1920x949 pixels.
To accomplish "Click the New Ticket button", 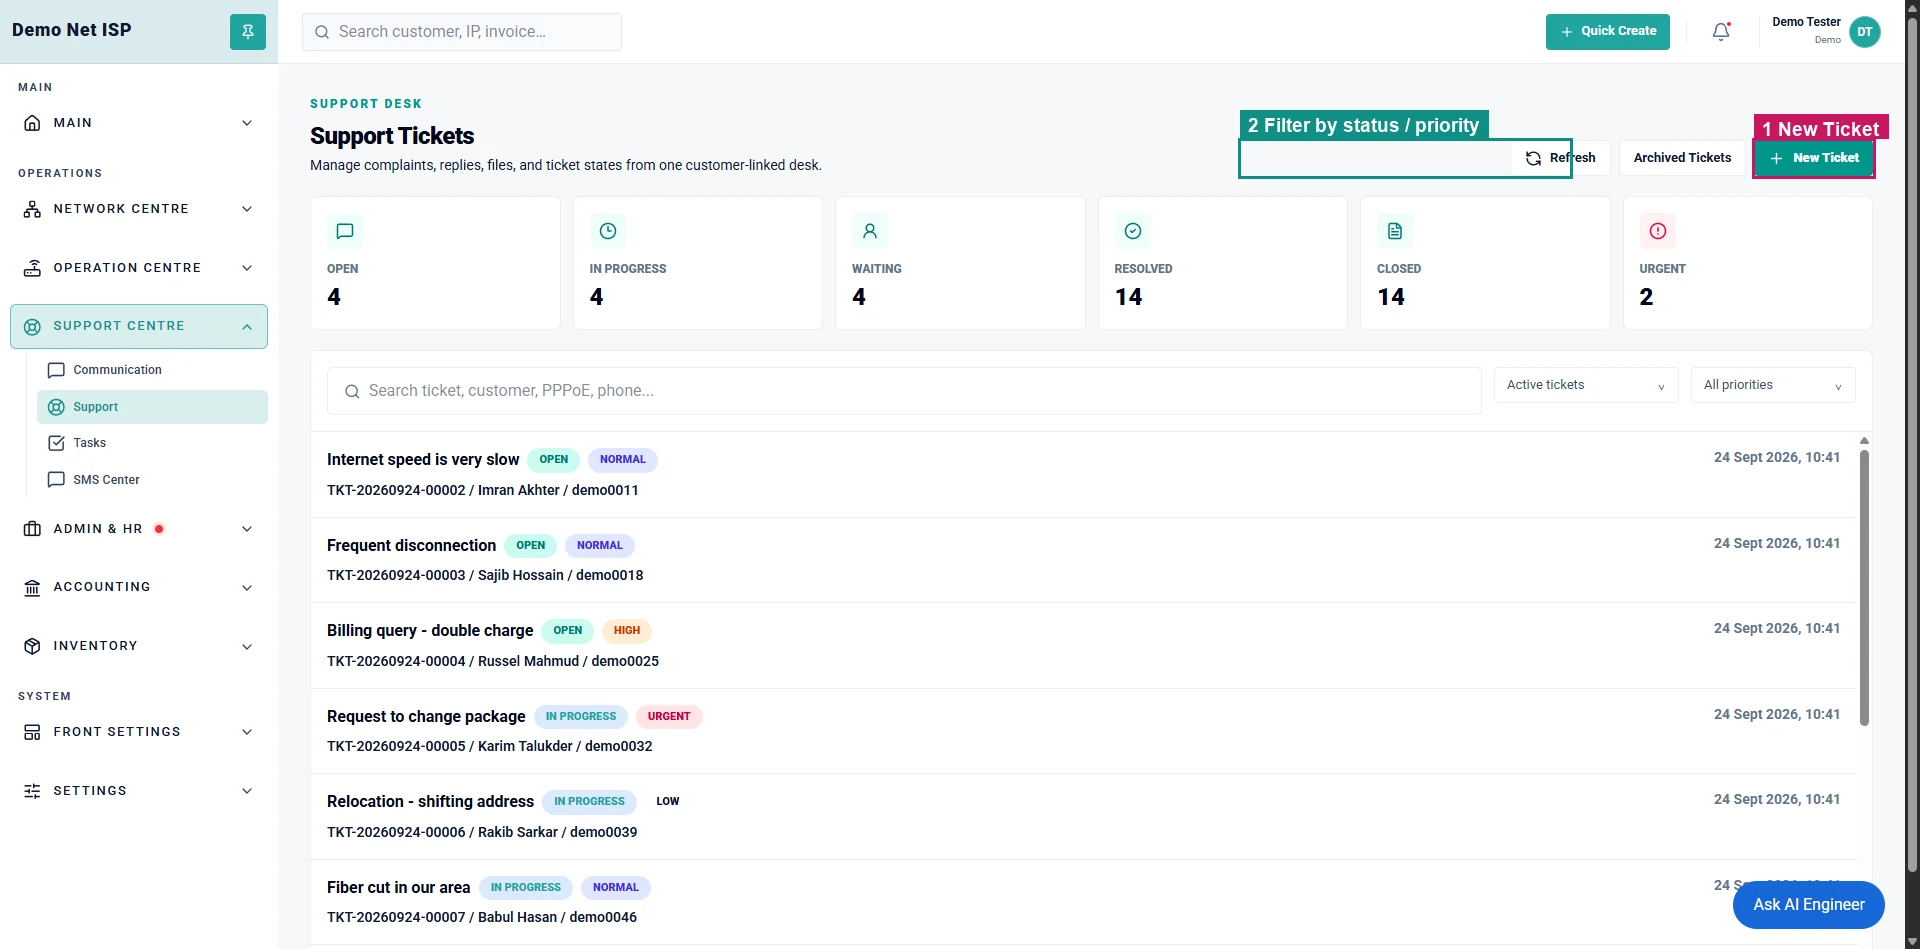I will click(1814, 158).
